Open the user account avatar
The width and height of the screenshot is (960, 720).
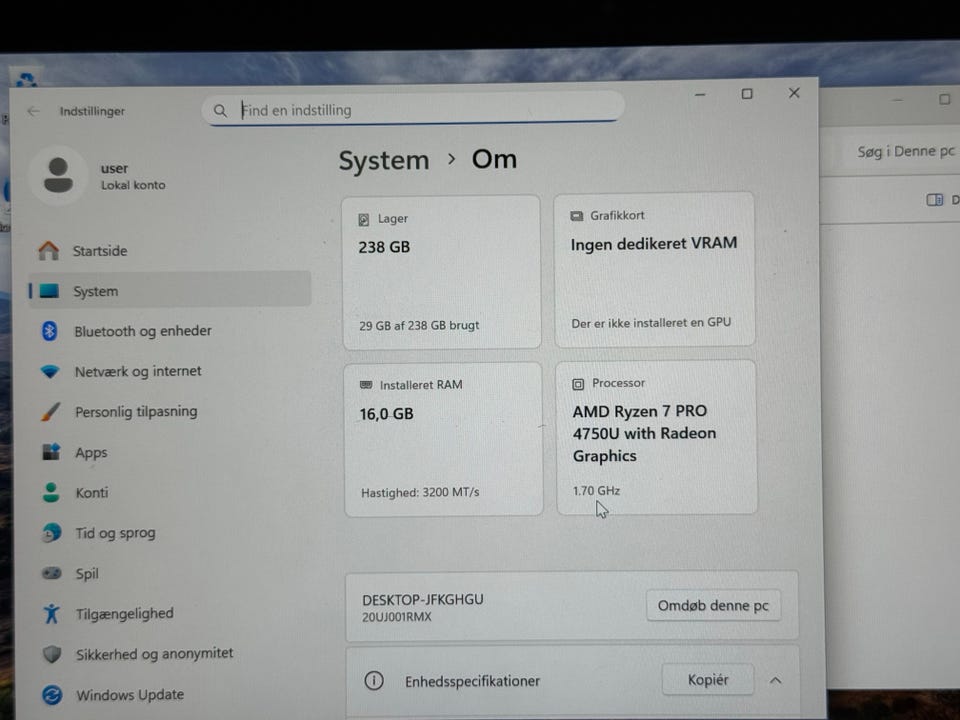[x=58, y=175]
